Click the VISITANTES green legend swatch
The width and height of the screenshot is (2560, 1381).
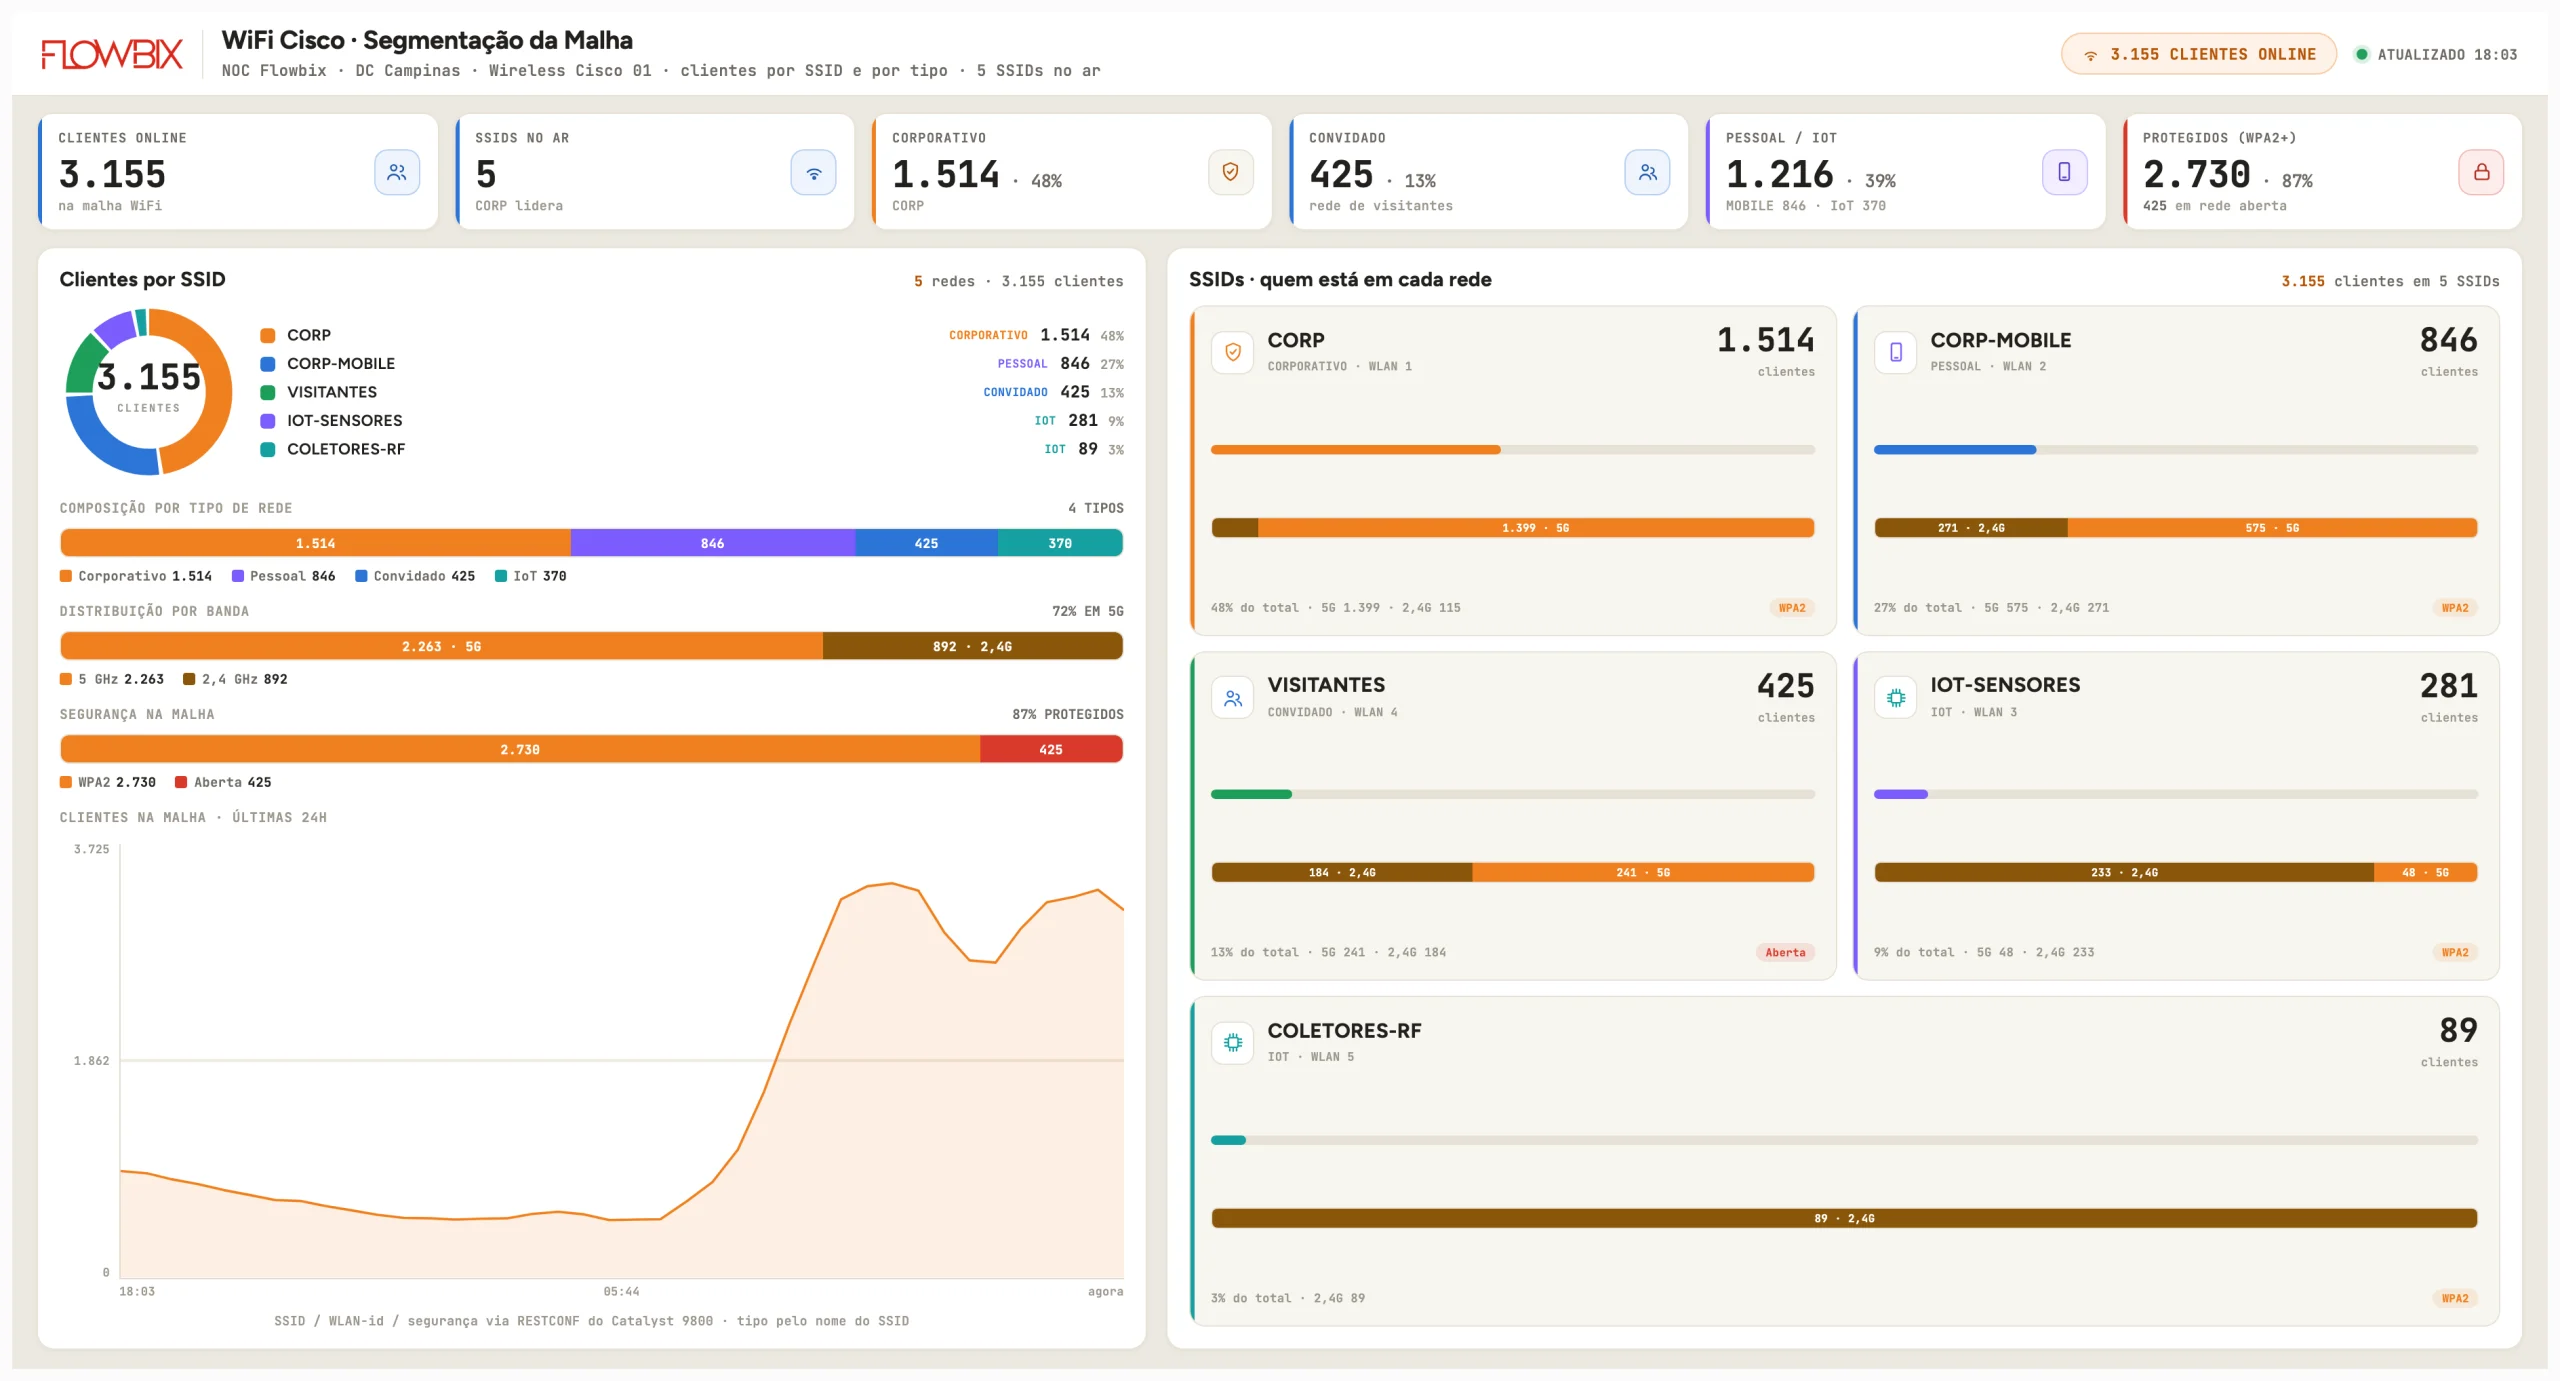268,393
